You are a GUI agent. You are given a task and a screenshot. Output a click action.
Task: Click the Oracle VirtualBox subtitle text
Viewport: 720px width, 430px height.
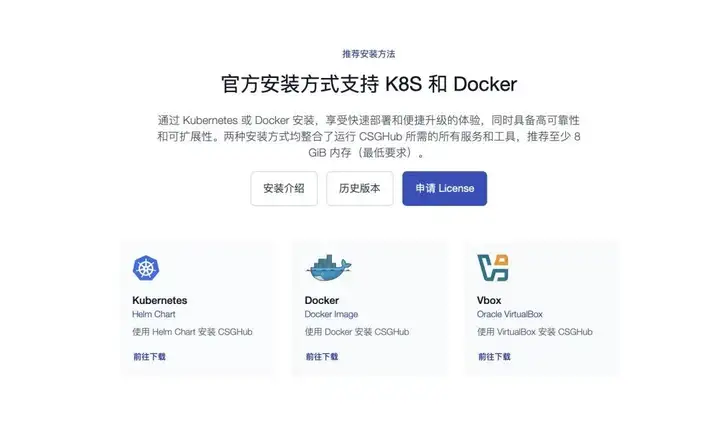(510, 314)
